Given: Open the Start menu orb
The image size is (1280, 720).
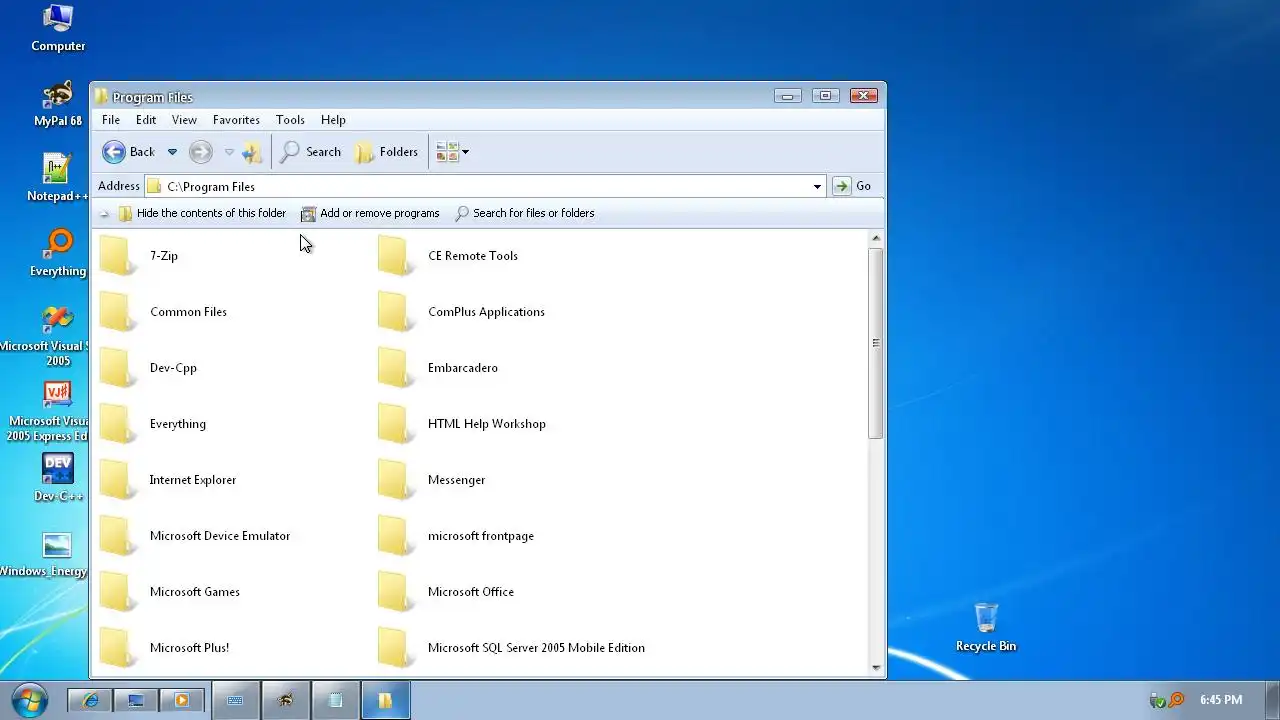Looking at the screenshot, I should pos(30,700).
